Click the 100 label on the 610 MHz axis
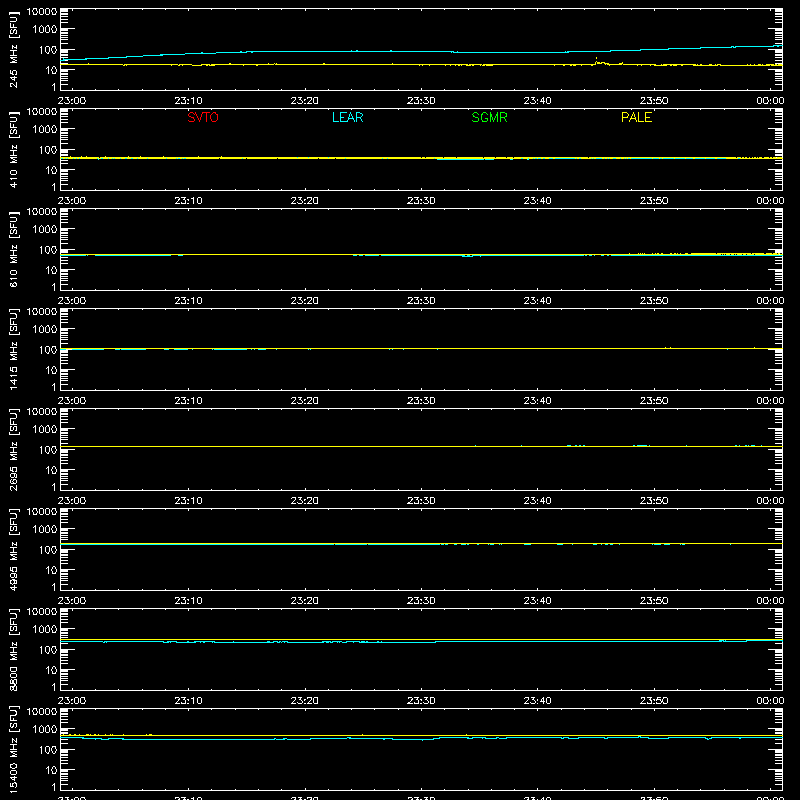Screen dimensions: 800x800 [x=48, y=250]
